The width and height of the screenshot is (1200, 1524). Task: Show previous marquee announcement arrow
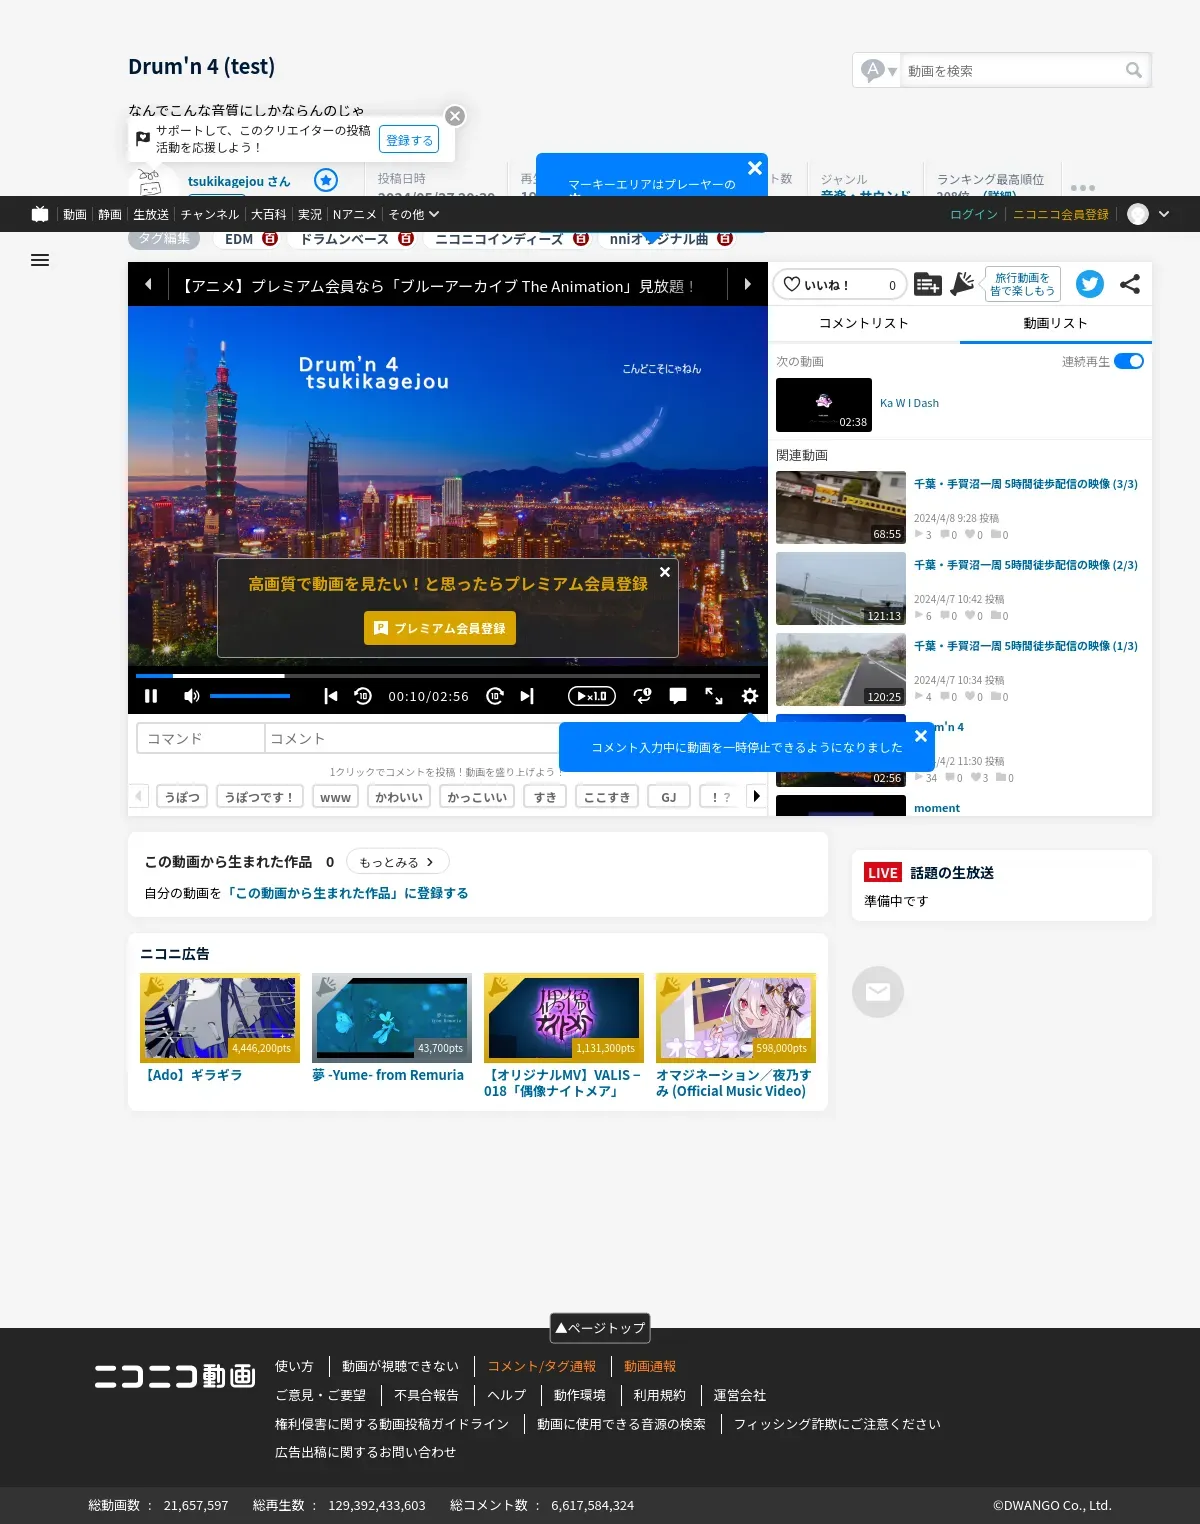pyautogui.click(x=148, y=285)
